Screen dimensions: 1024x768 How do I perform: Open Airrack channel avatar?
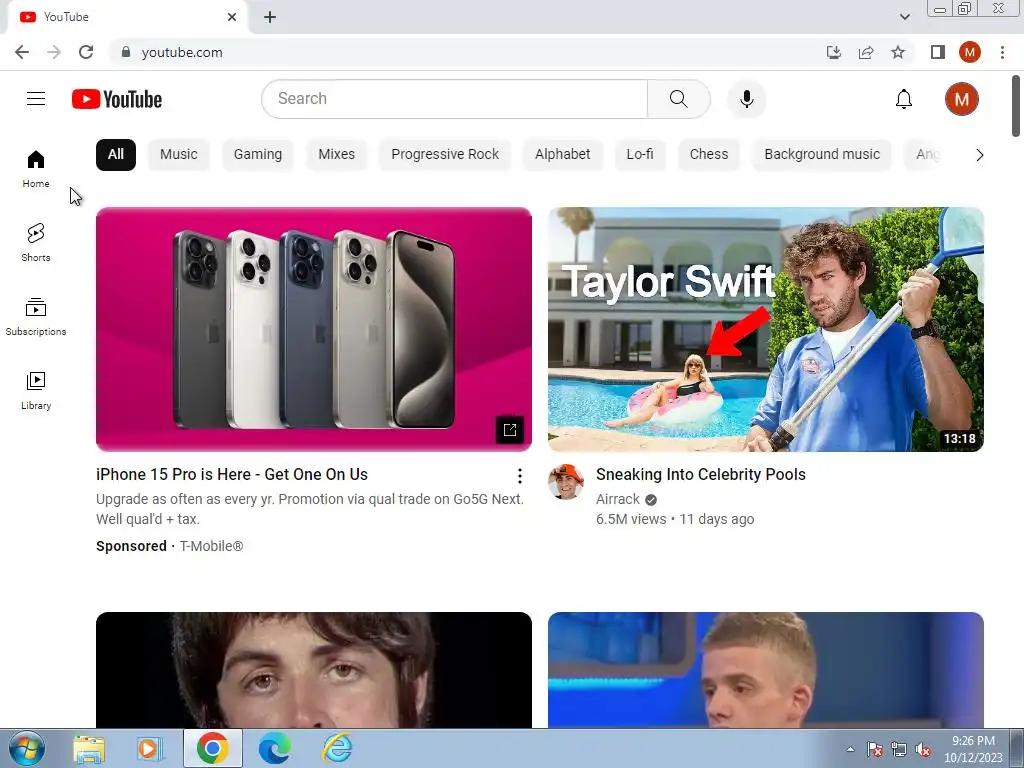point(566,482)
